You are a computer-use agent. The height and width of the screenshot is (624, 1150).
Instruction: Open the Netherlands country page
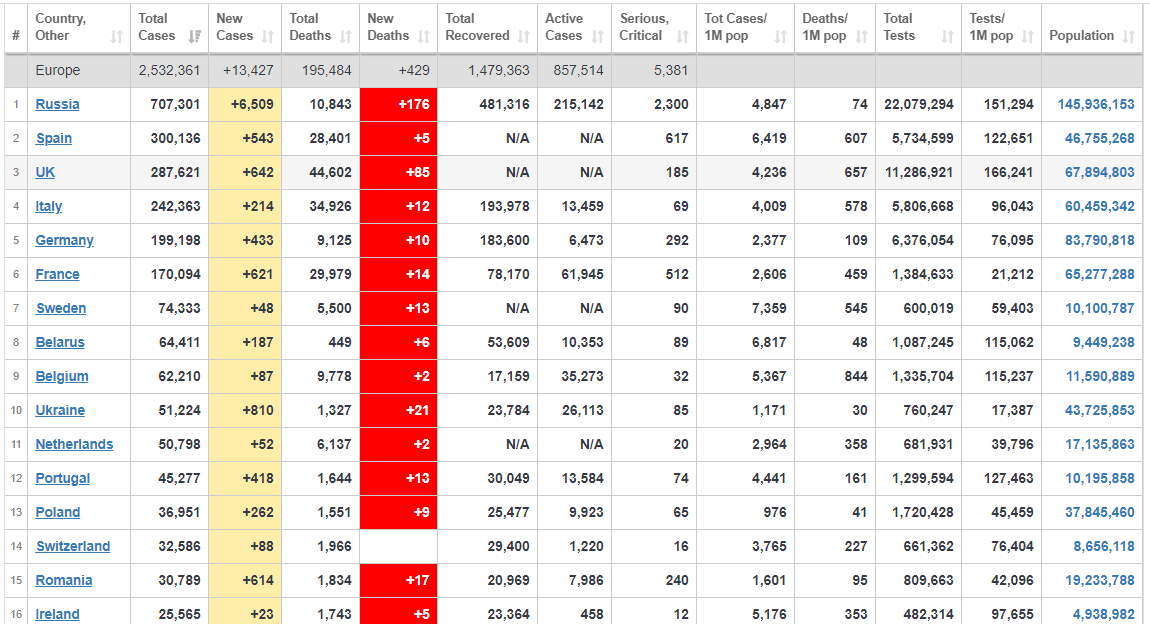click(74, 444)
